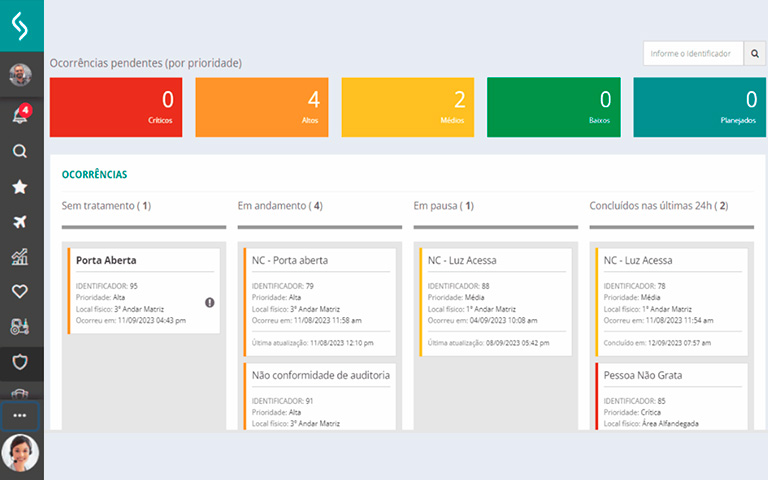
Task: Select the orange Altos priority tile
Action: (x=262, y=107)
